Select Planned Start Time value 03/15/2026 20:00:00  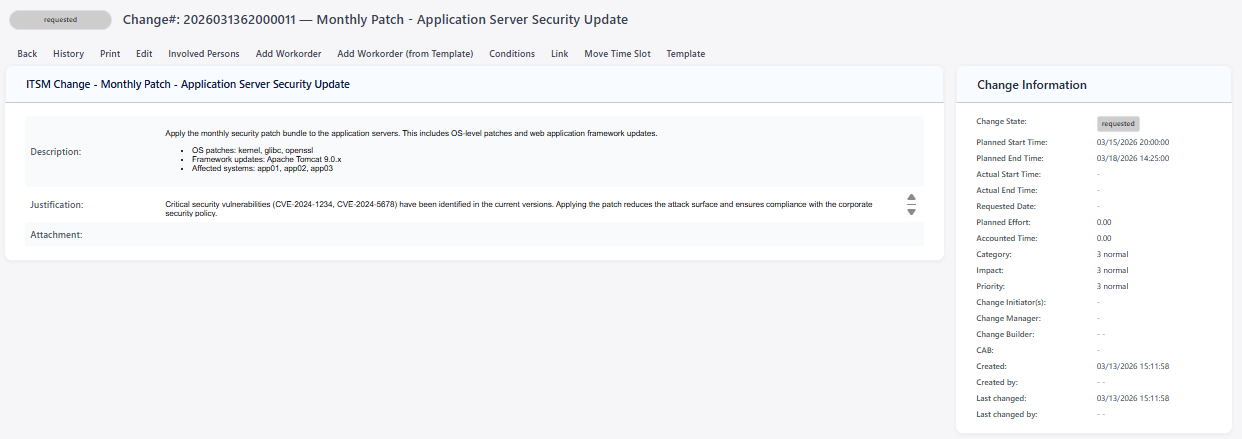[x=1133, y=142]
